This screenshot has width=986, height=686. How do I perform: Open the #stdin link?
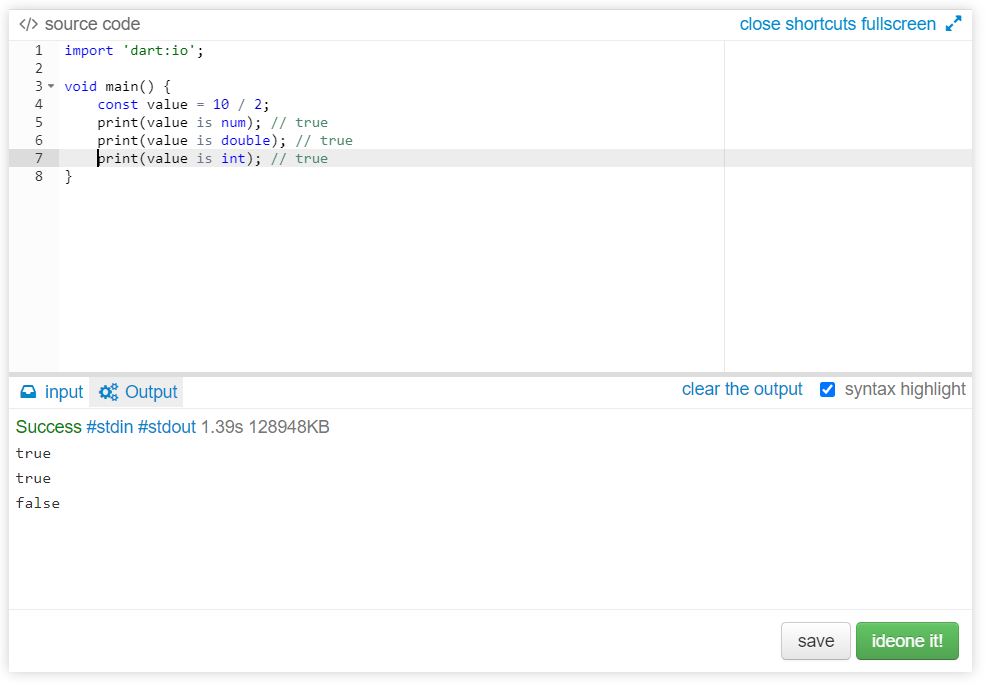click(x=109, y=427)
